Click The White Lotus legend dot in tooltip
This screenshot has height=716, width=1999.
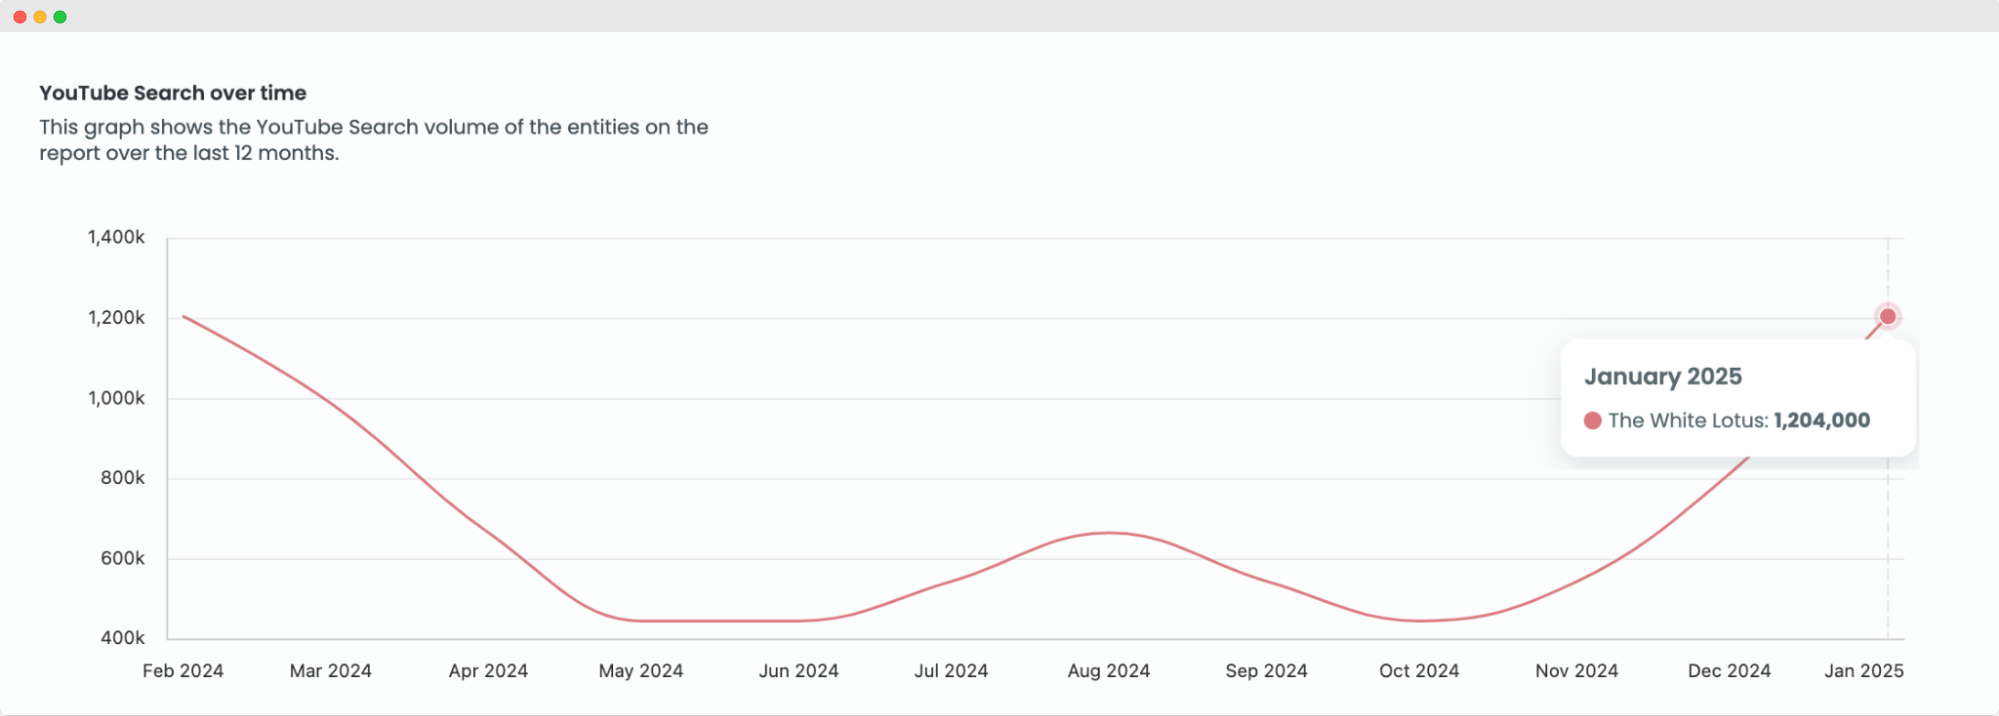point(1593,421)
